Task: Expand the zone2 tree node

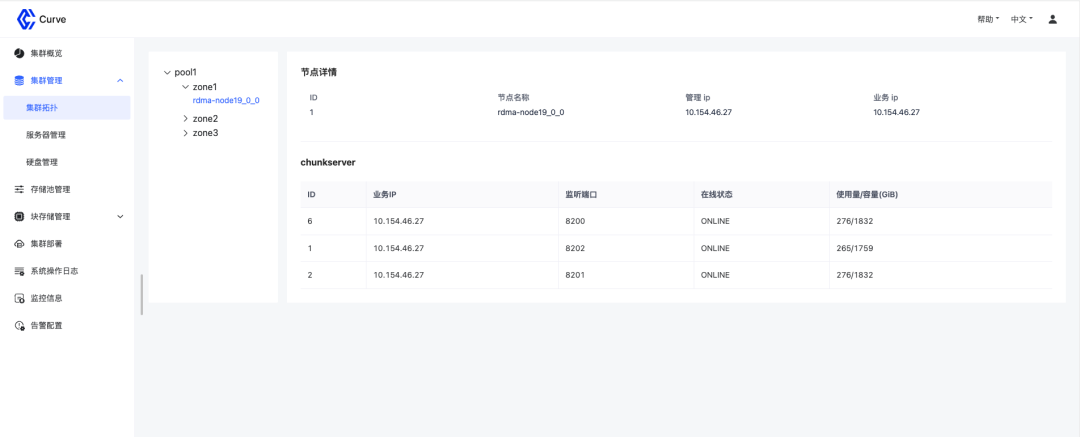Action: click(185, 118)
